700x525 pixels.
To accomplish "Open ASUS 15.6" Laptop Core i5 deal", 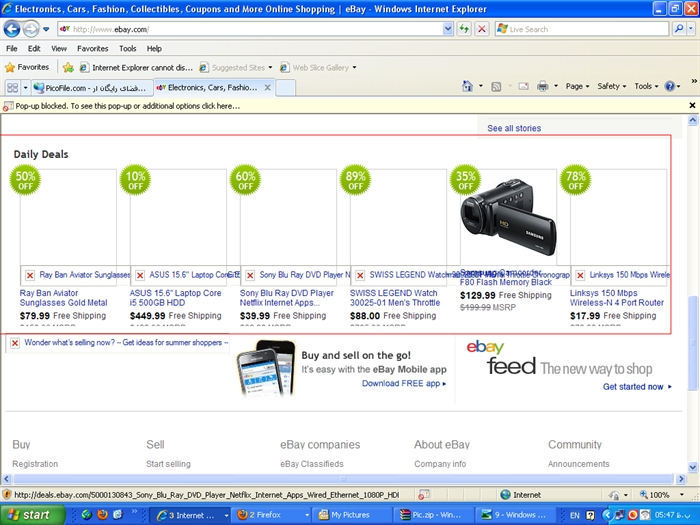I will click(x=175, y=298).
